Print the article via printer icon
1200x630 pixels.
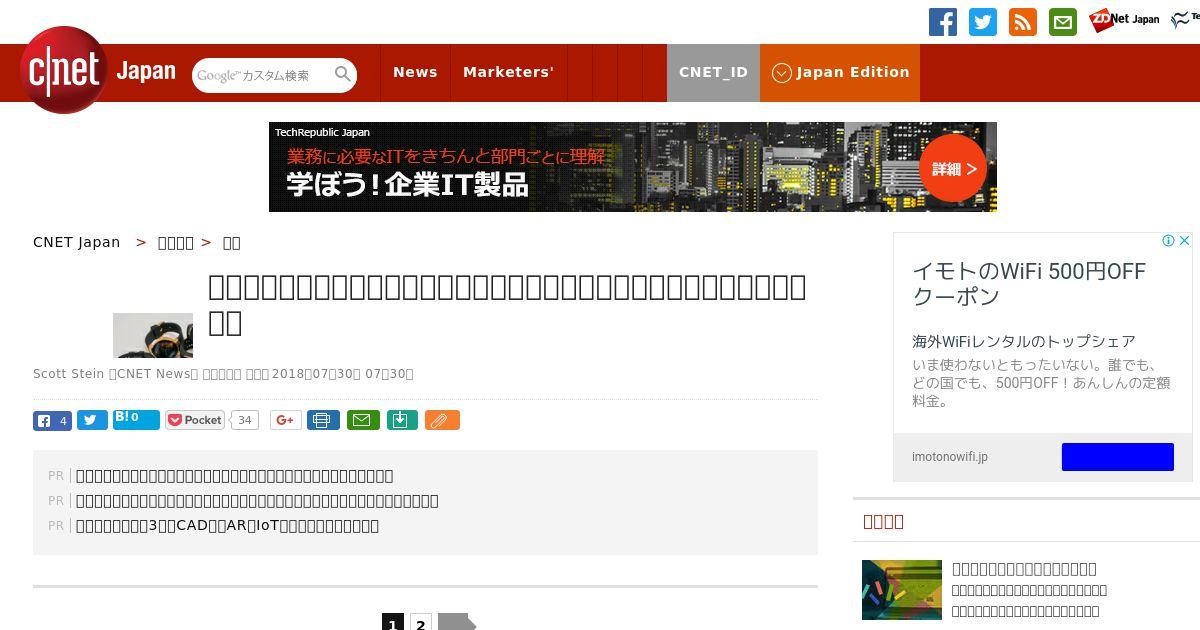pos(323,420)
